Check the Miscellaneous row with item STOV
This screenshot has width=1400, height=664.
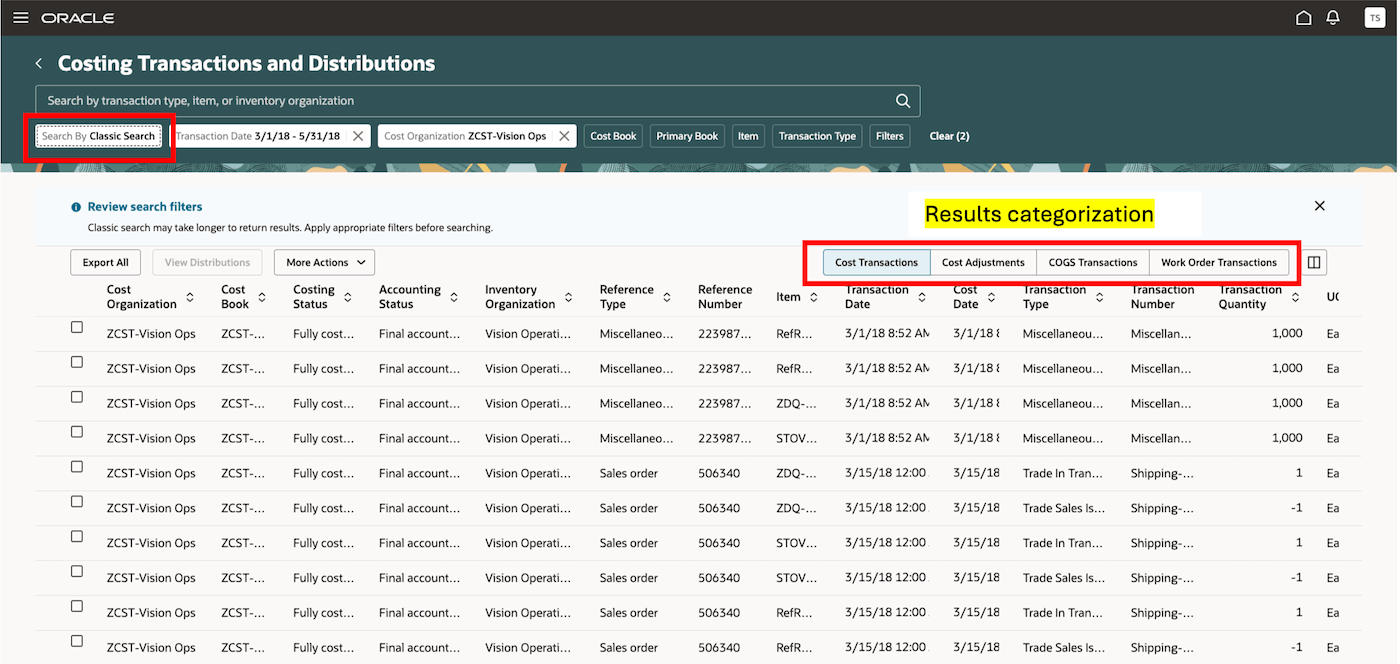click(x=77, y=432)
